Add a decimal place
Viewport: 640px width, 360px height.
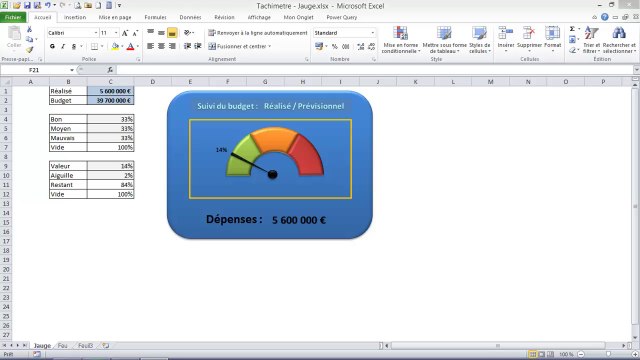click(360, 47)
